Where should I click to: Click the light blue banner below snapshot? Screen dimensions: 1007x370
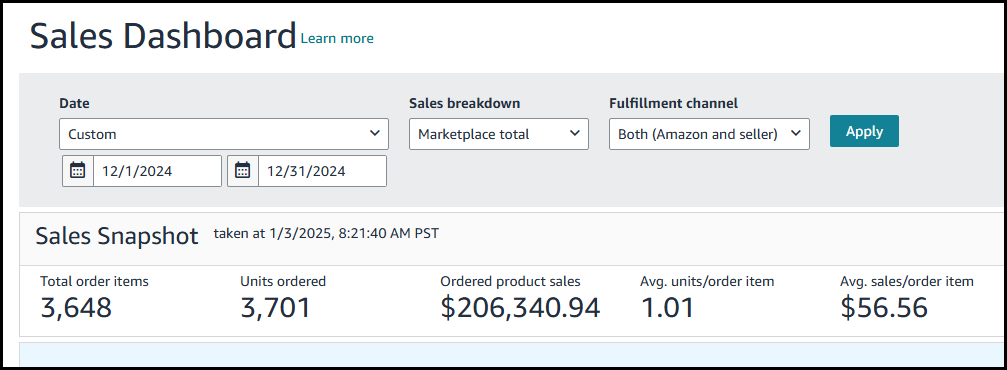click(x=512, y=355)
